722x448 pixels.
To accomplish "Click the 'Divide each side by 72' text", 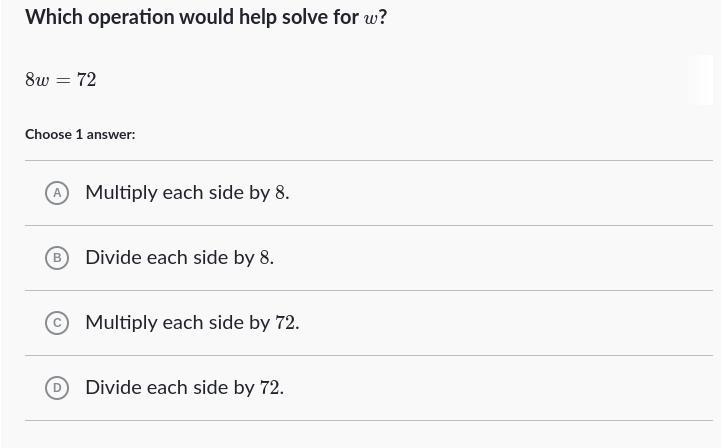I will [184, 388].
